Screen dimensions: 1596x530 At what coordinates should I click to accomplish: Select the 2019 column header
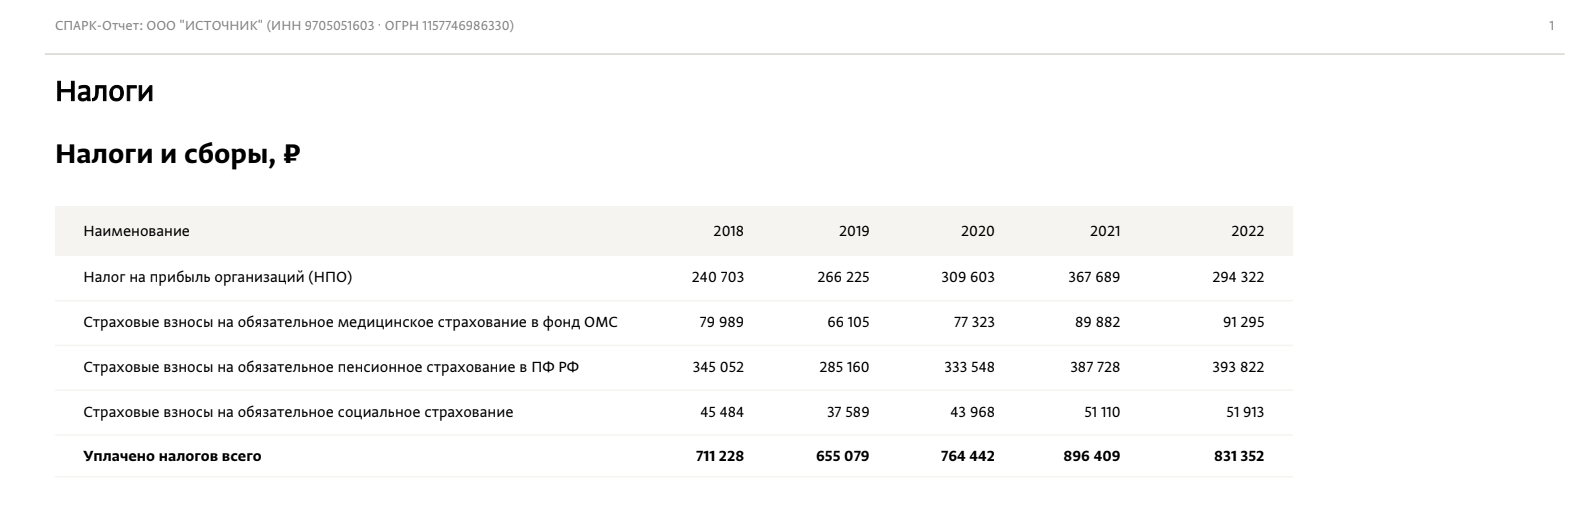click(x=854, y=231)
